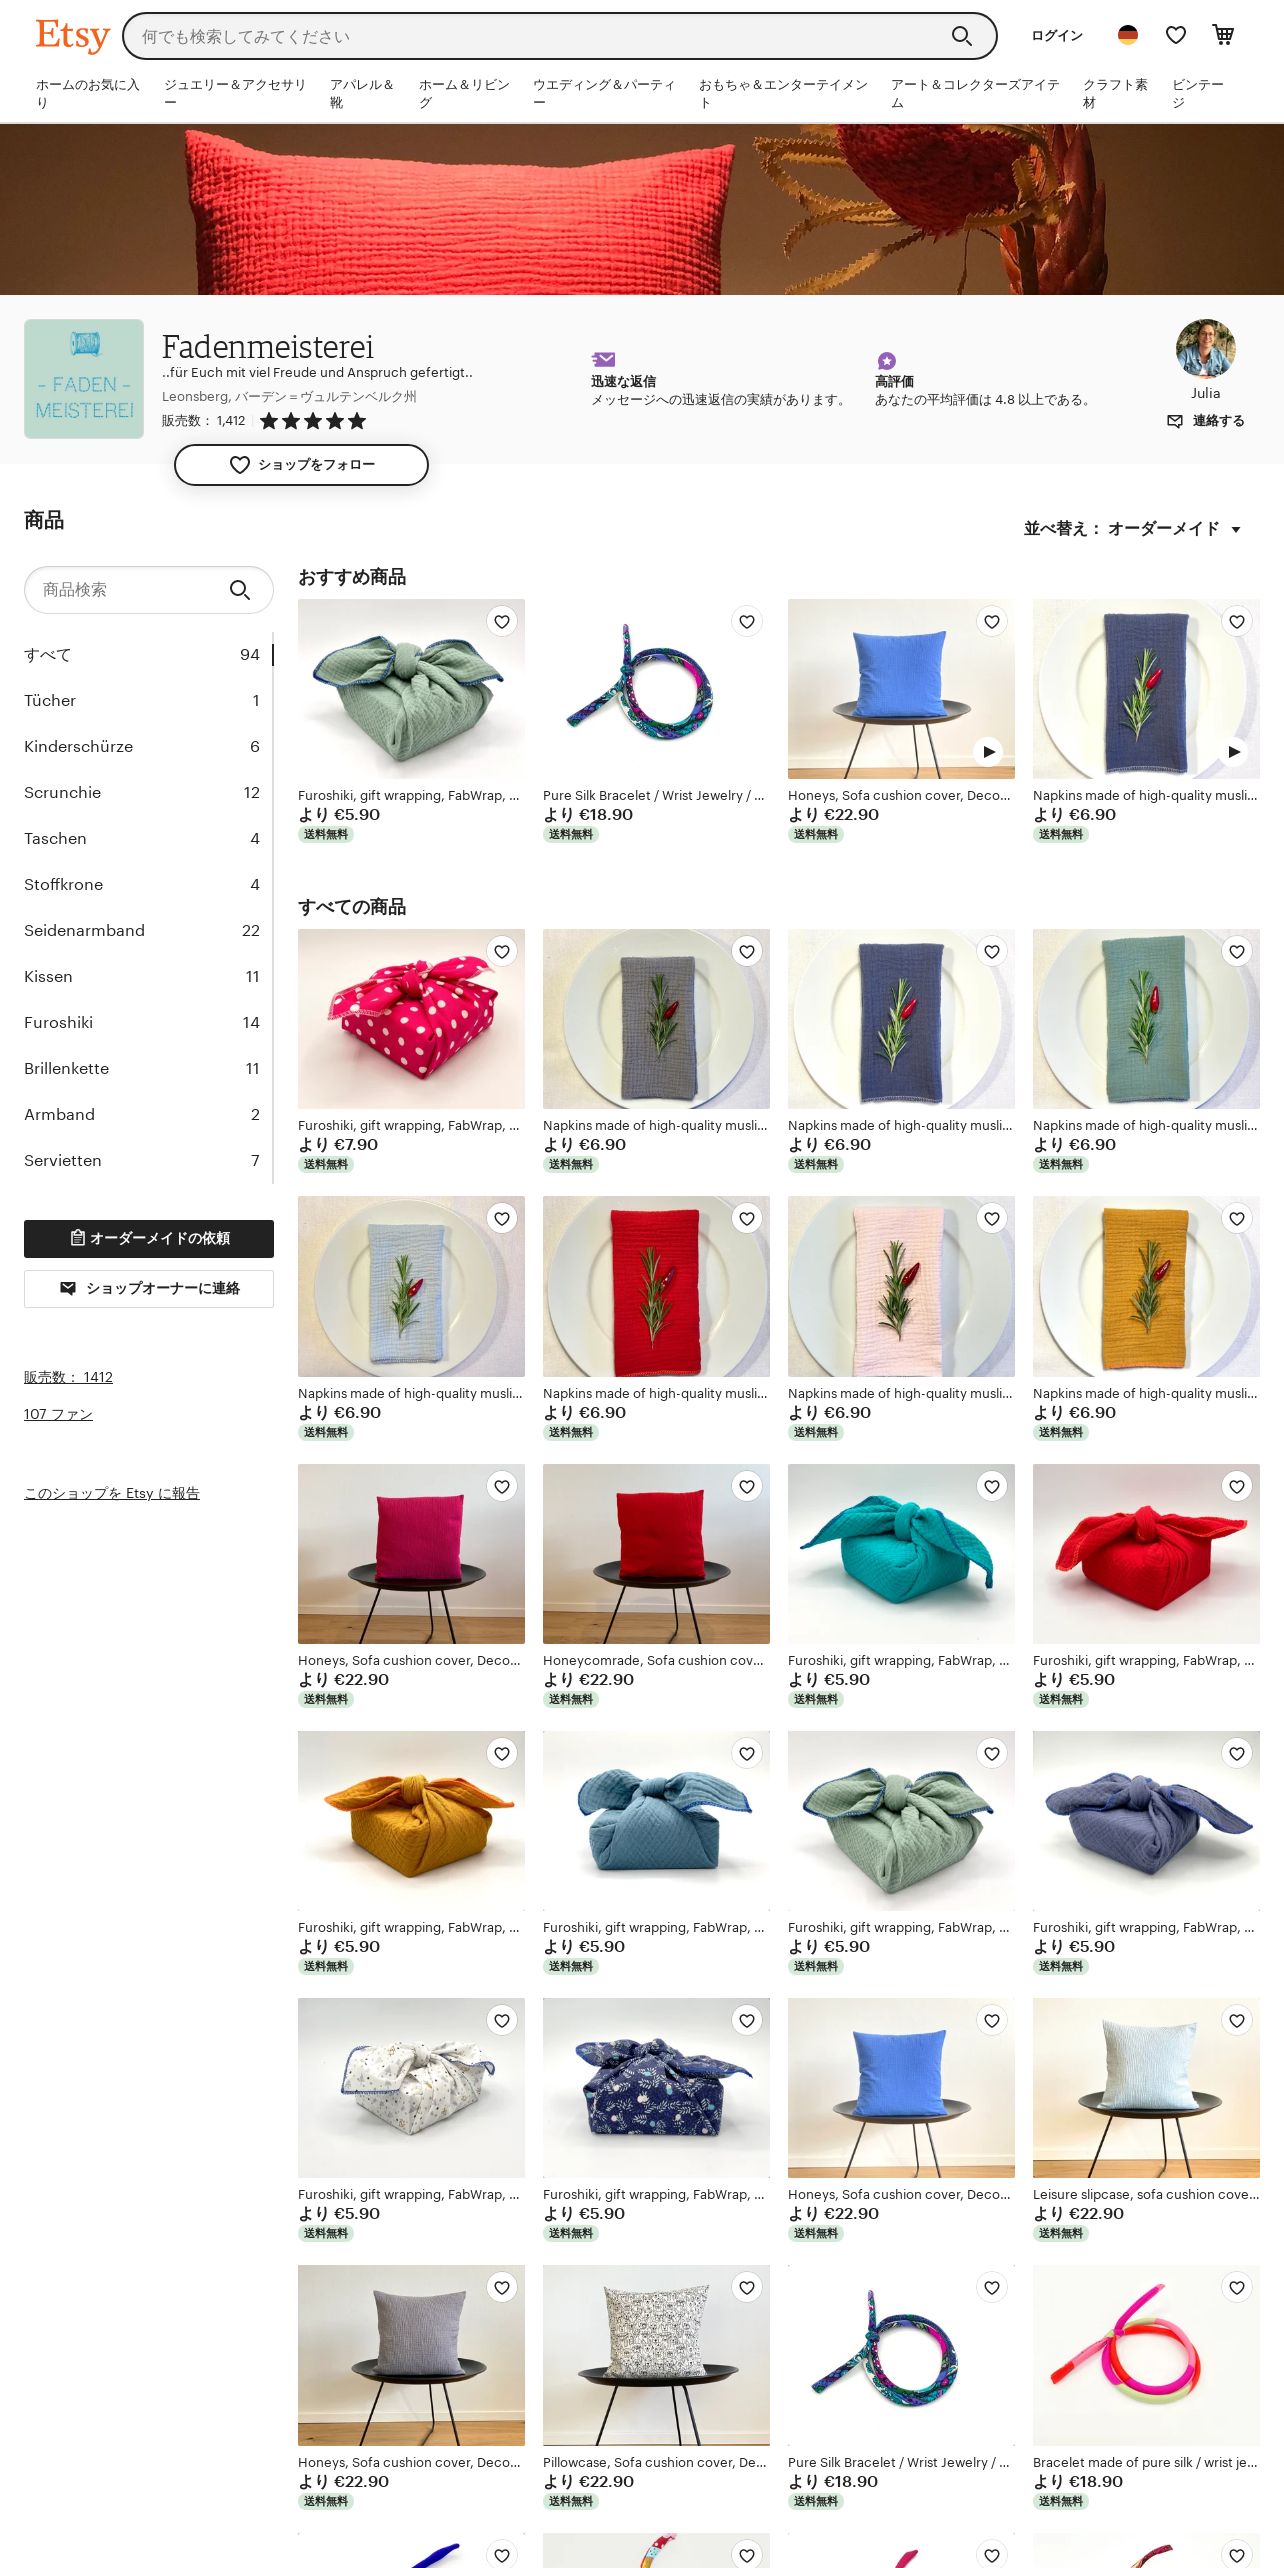1284x2568 pixels.
Task: Click the German flag region icon
Action: tap(1128, 35)
